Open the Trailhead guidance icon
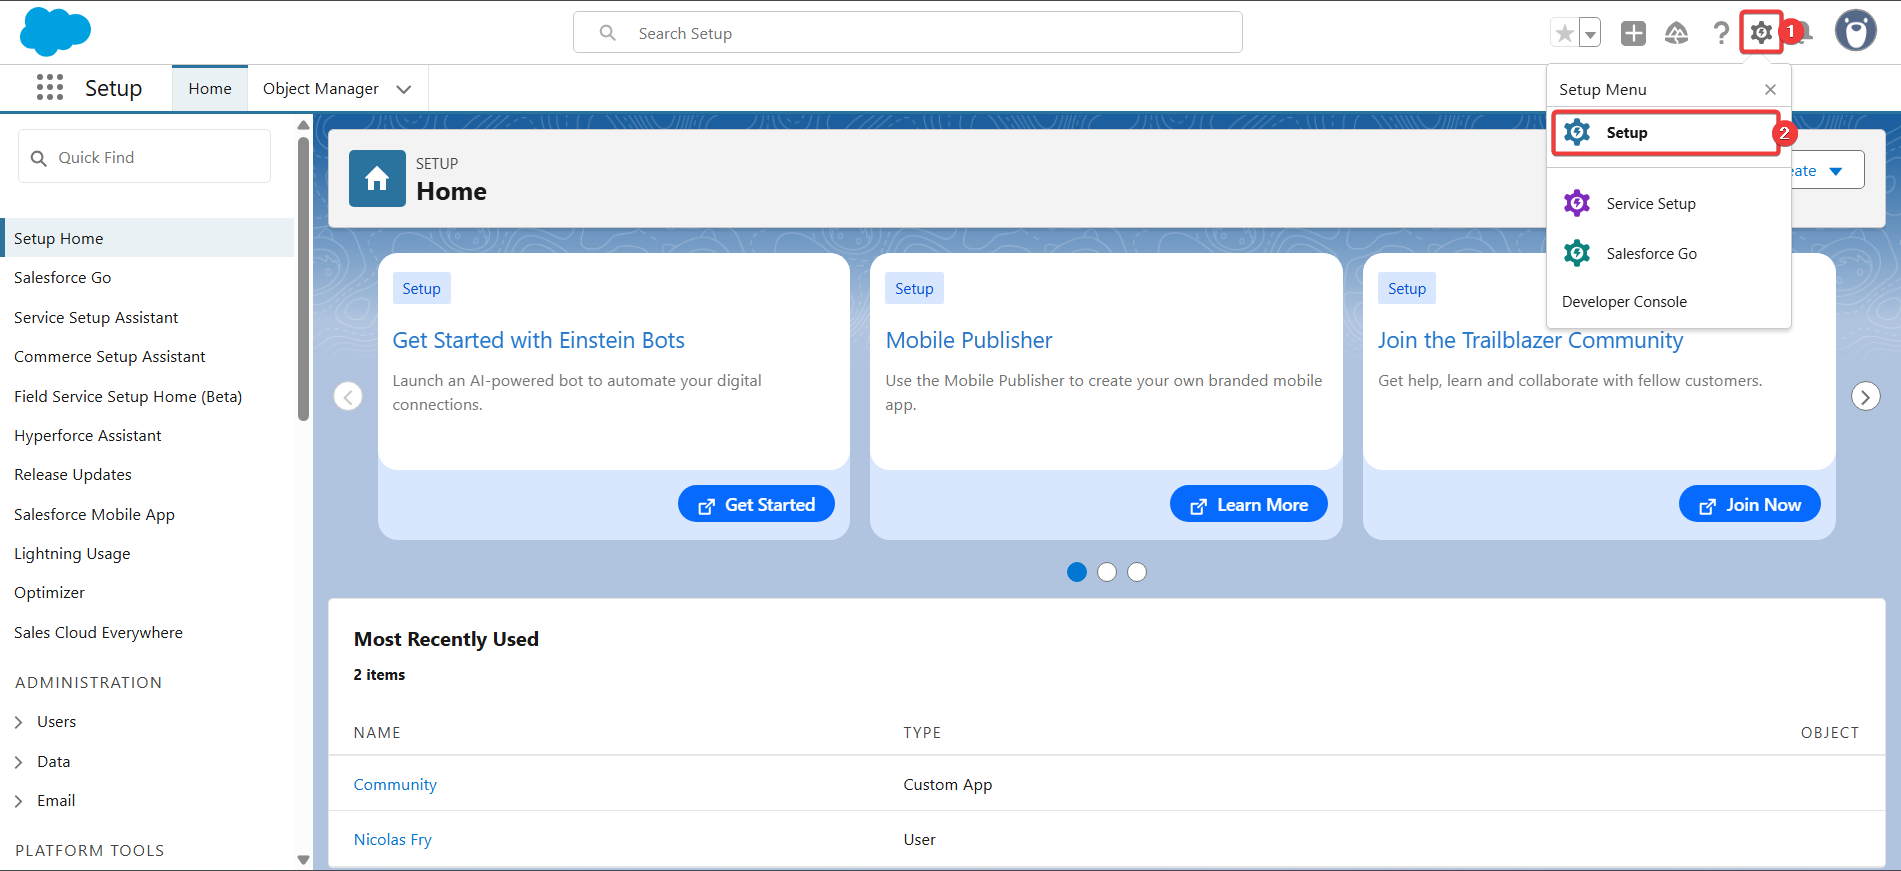This screenshot has width=1901, height=871. coord(1677,33)
